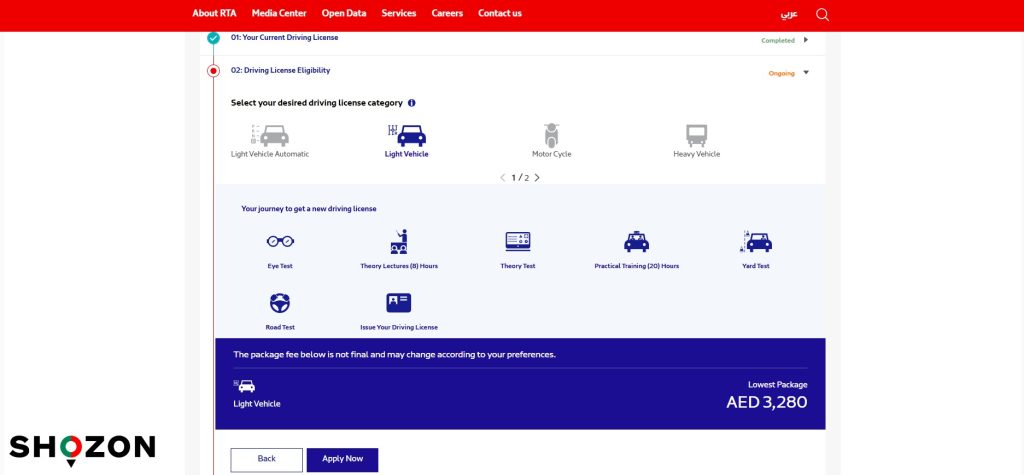The height and width of the screenshot is (475, 1024).
Task: Switch the site language to Arabic
Action: pos(789,14)
